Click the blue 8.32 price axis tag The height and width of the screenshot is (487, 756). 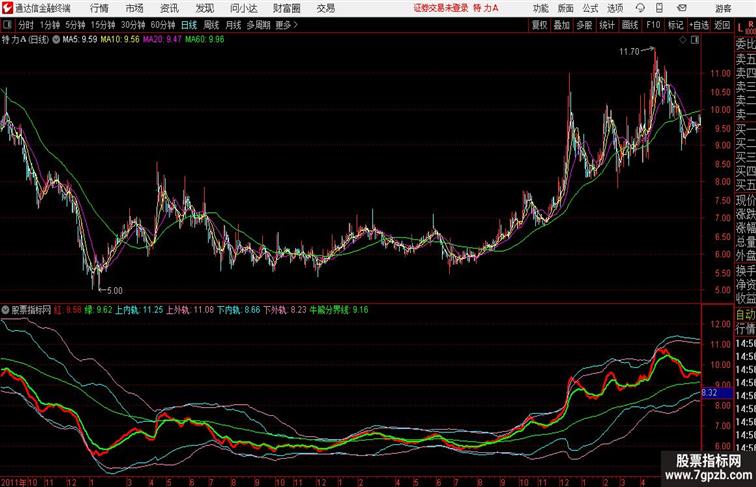(717, 393)
